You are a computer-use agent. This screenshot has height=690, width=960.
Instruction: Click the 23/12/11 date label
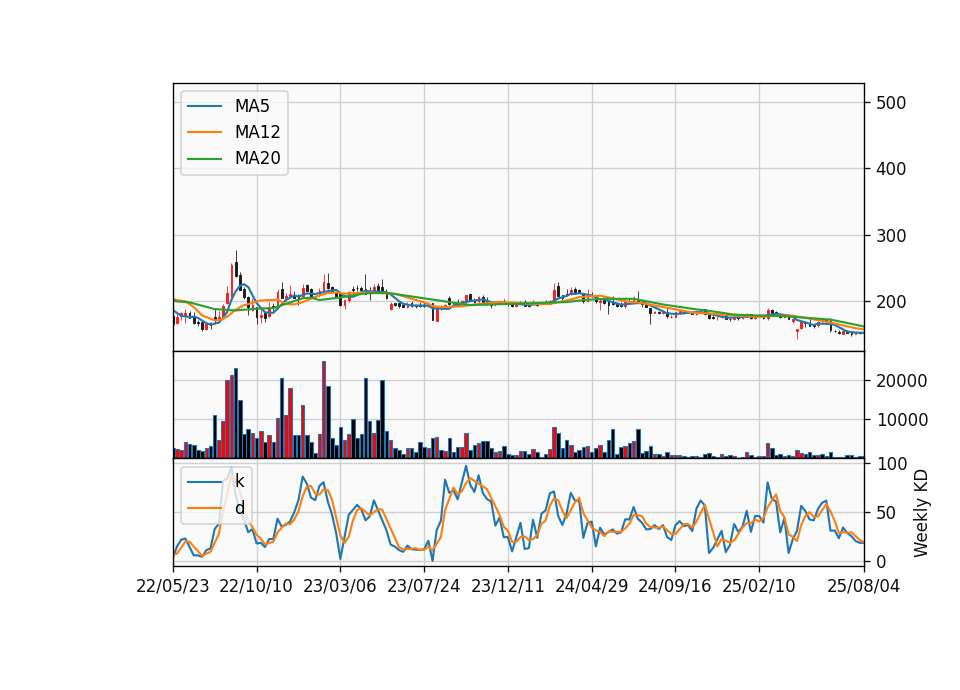pyautogui.click(x=508, y=586)
